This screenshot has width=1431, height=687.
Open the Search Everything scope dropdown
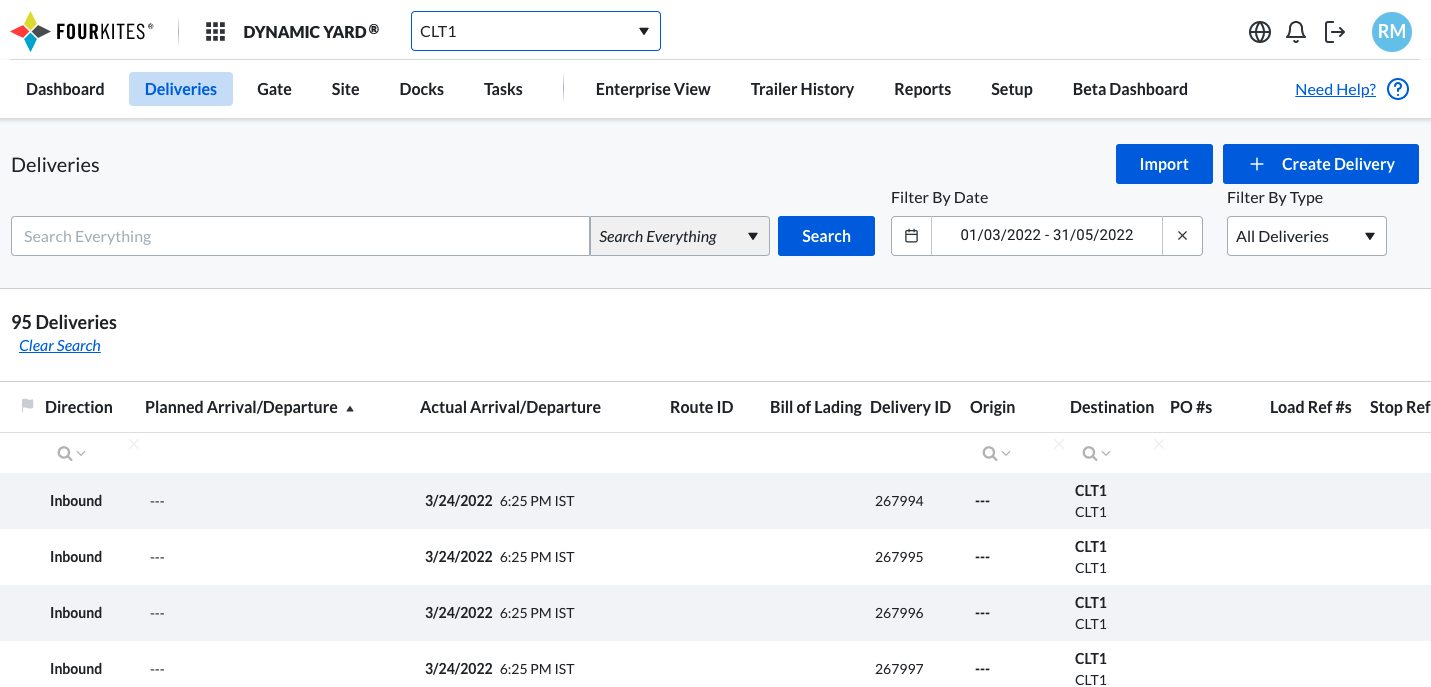(x=679, y=236)
